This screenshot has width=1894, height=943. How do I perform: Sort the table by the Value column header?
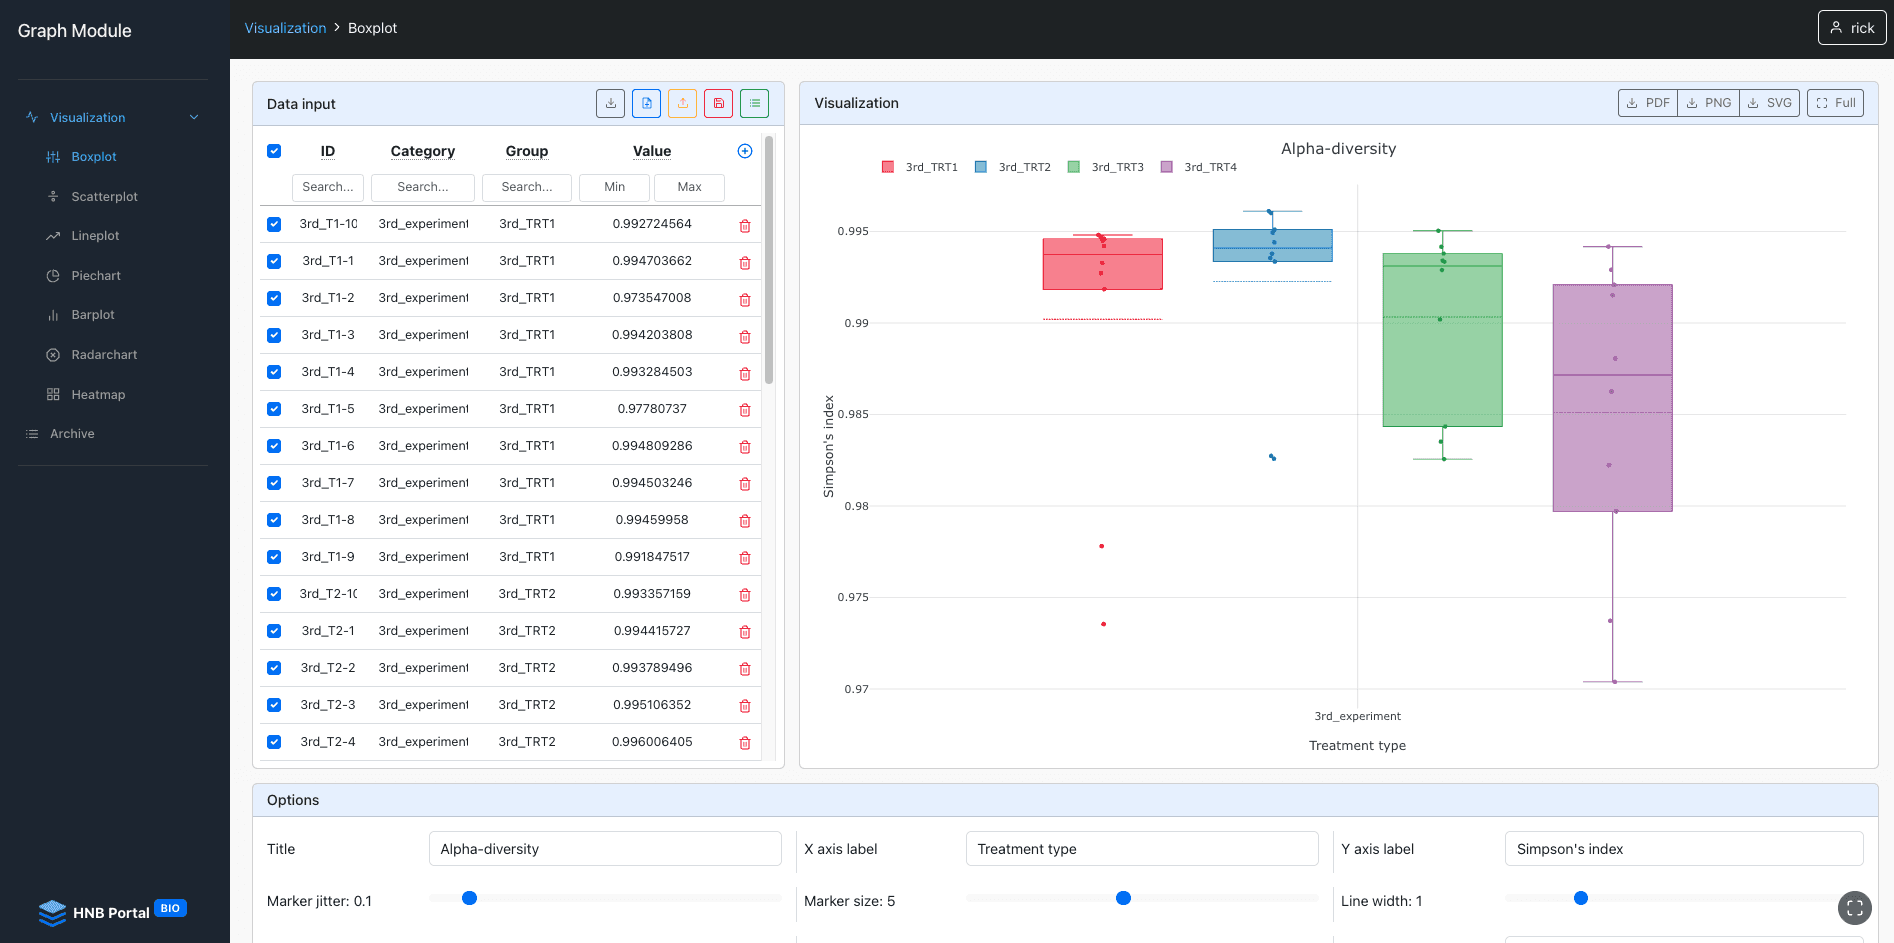pos(652,151)
